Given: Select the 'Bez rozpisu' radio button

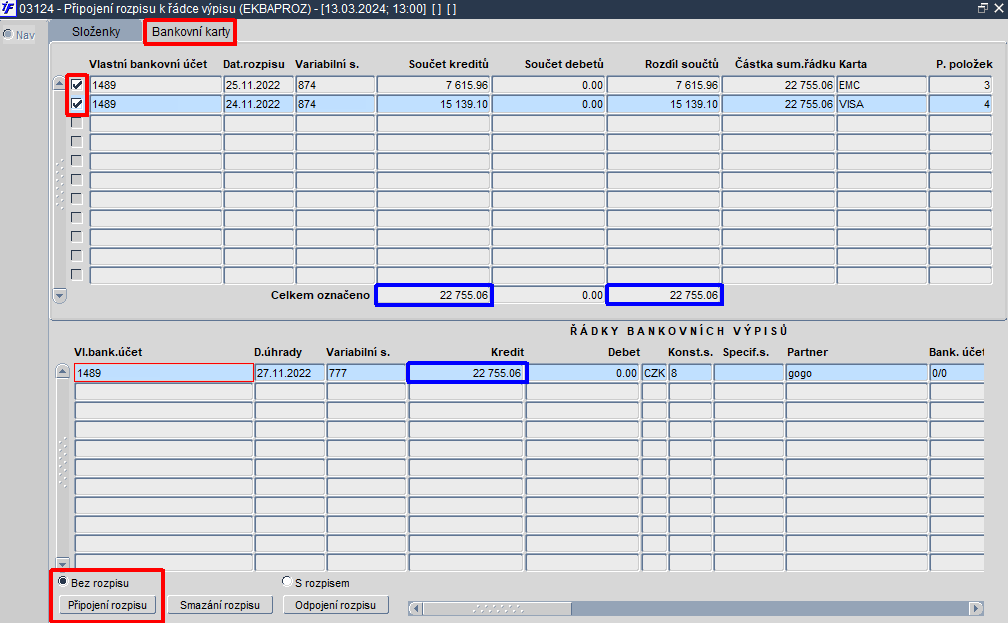Looking at the screenshot, I should click(62, 581).
